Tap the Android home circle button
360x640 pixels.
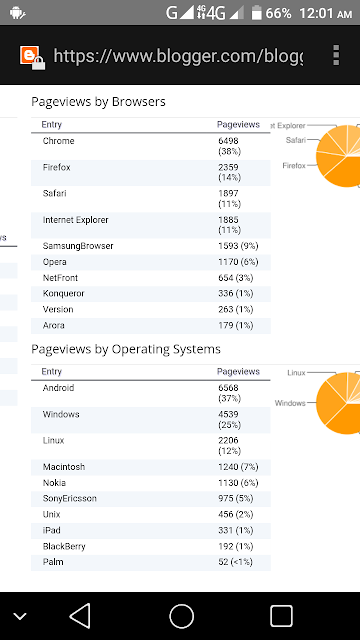pyautogui.click(x=181, y=616)
